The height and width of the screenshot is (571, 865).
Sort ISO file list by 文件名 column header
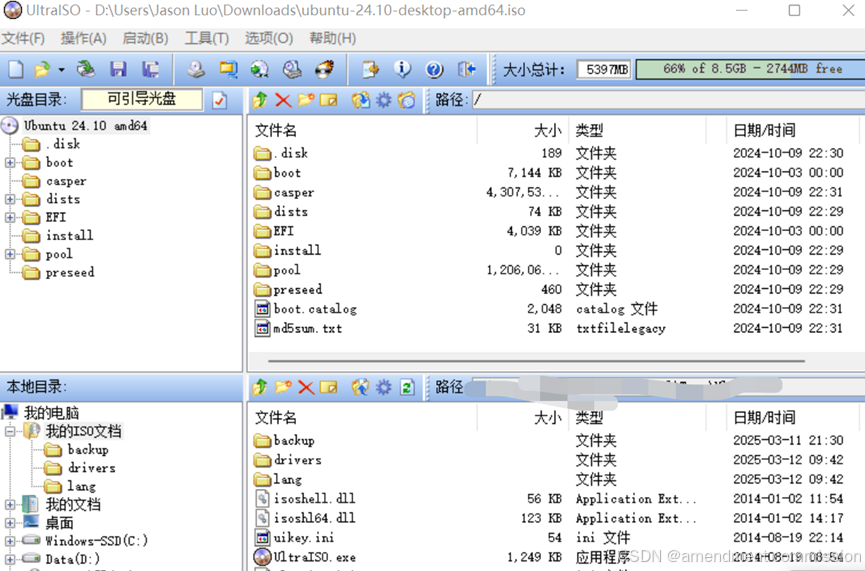[363, 131]
